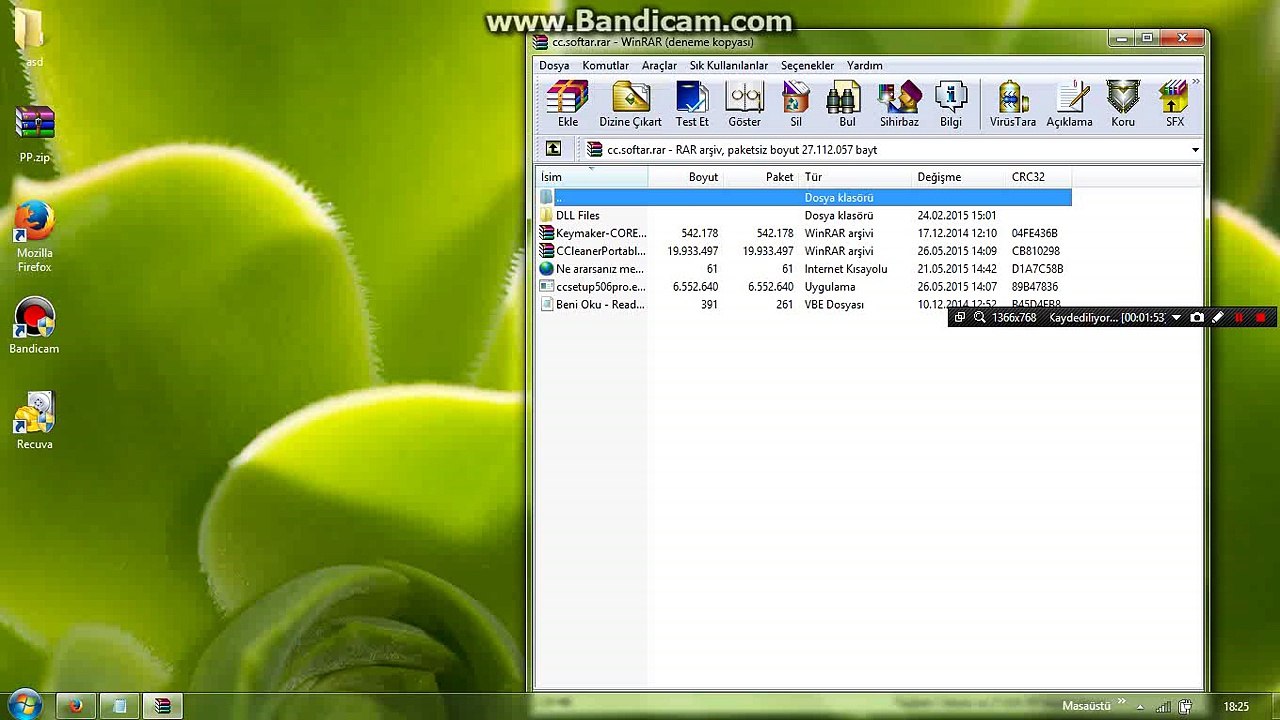Viewport: 1280px width, 720px height.
Task: Open the Windows Start menu
Action: [x=23, y=704]
